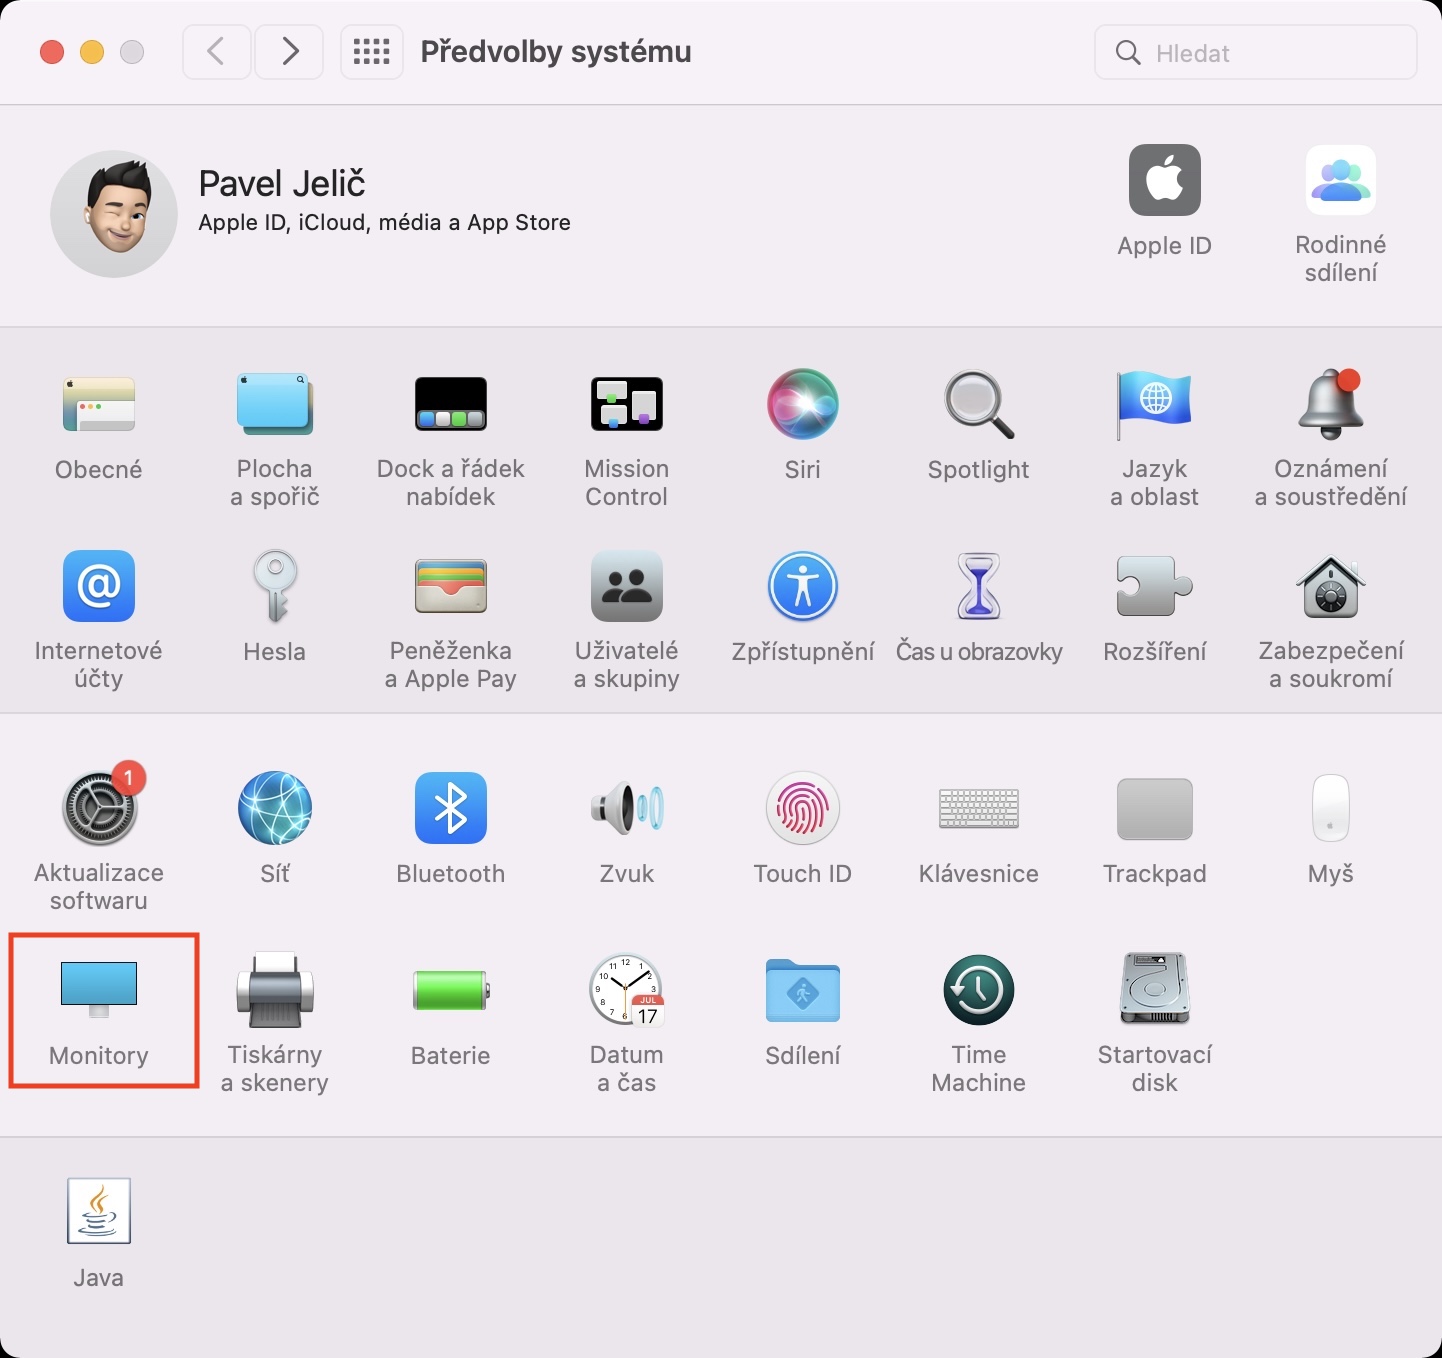Click the yellow minimize window button
This screenshot has height=1358, width=1442.
(92, 52)
